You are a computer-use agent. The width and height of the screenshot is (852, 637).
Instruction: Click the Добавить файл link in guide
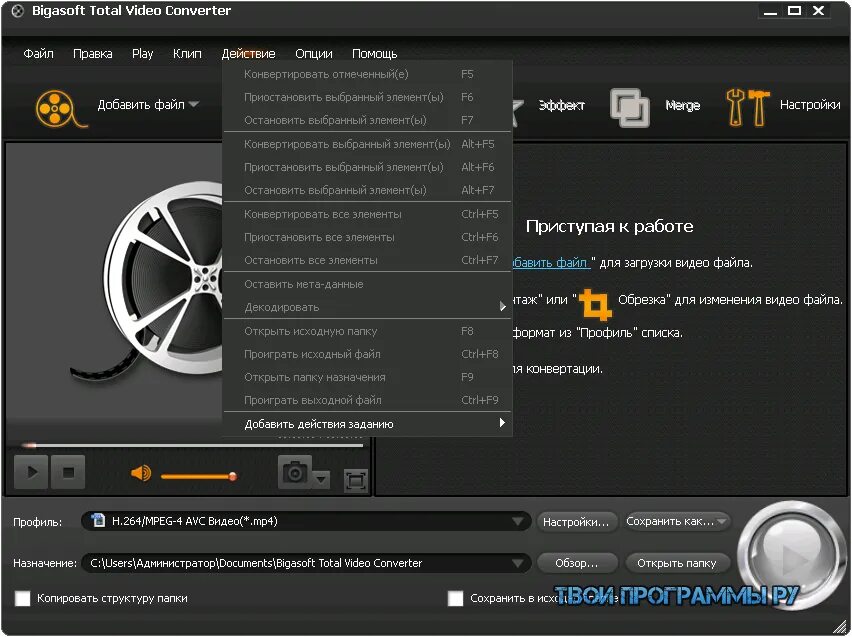pyautogui.click(x=550, y=263)
